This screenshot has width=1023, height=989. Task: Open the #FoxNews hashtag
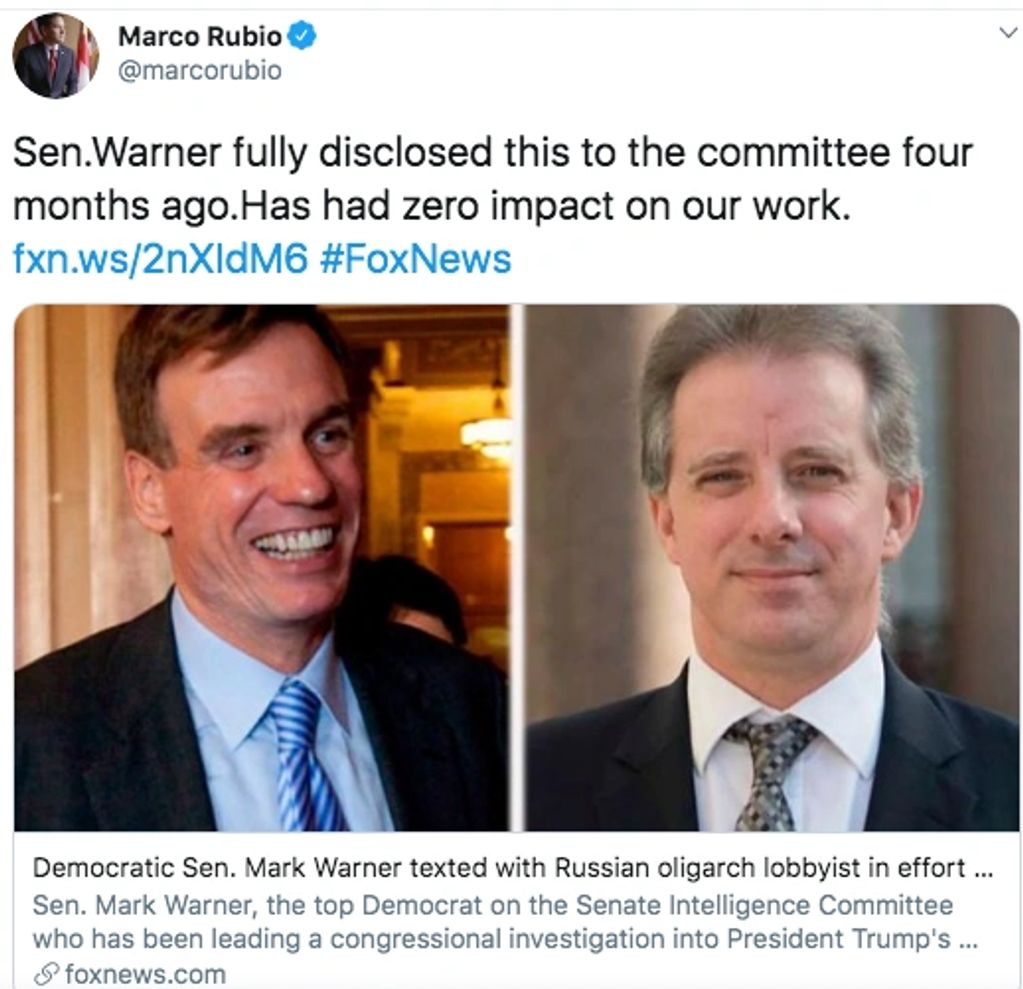pyautogui.click(x=416, y=258)
